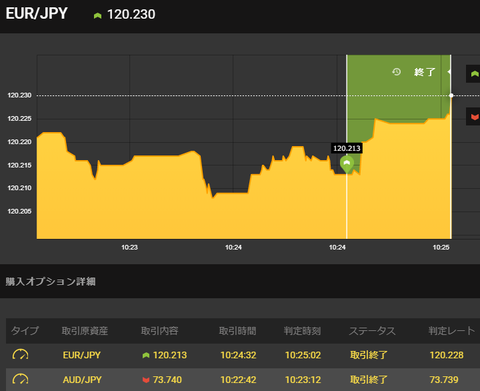Viewport: 480px width, 391px height.
Task: Click the 120.213 price label on chart
Action: pos(347,148)
